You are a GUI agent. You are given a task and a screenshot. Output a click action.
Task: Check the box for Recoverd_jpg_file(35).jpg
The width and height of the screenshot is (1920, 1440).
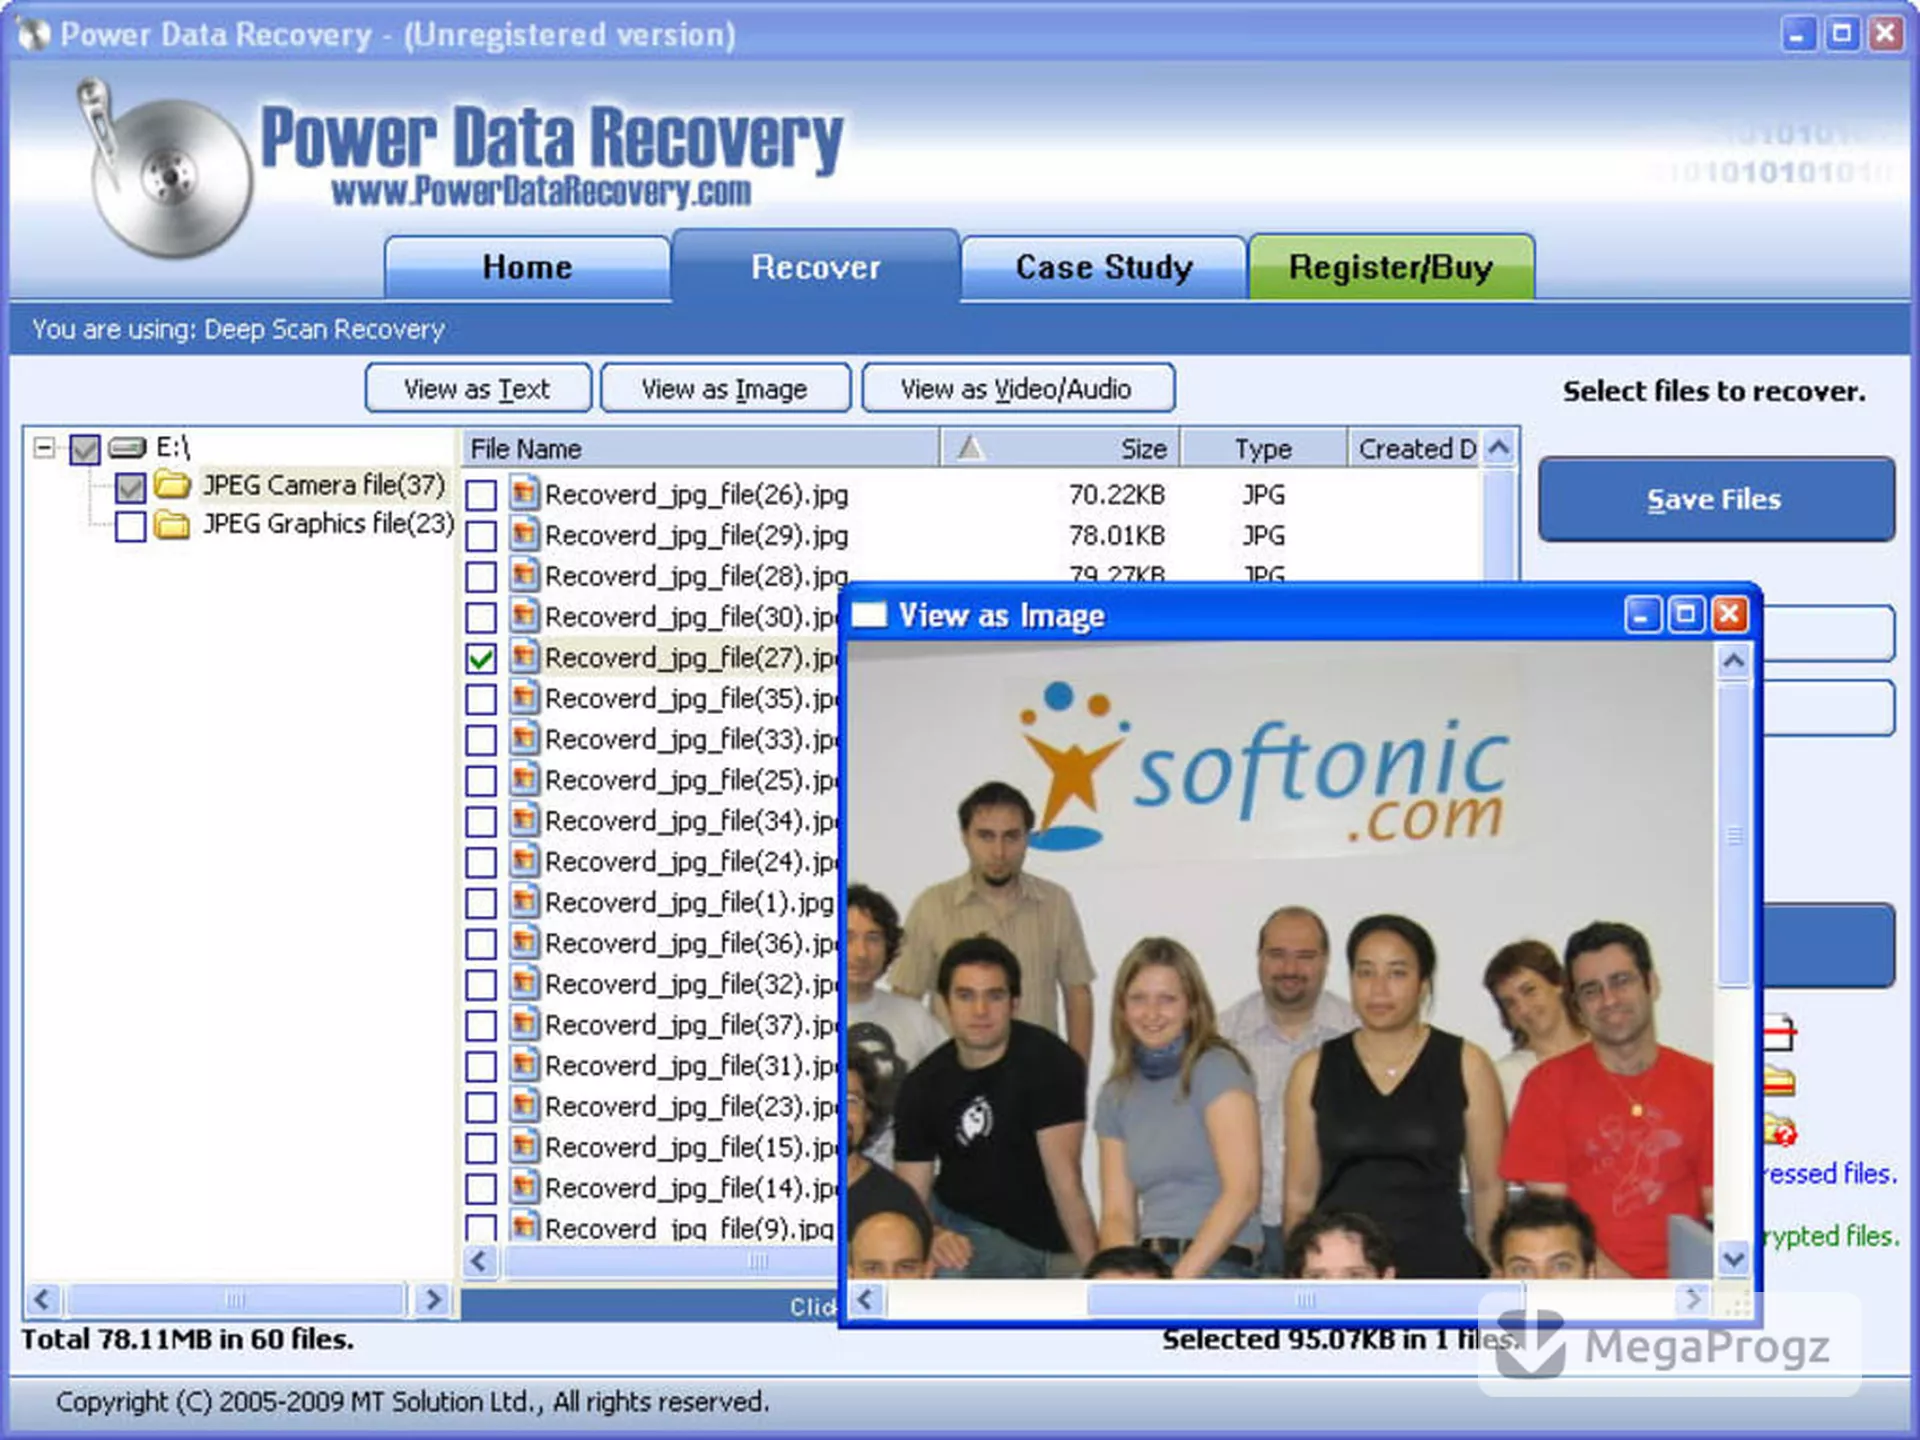[x=481, y=700]
